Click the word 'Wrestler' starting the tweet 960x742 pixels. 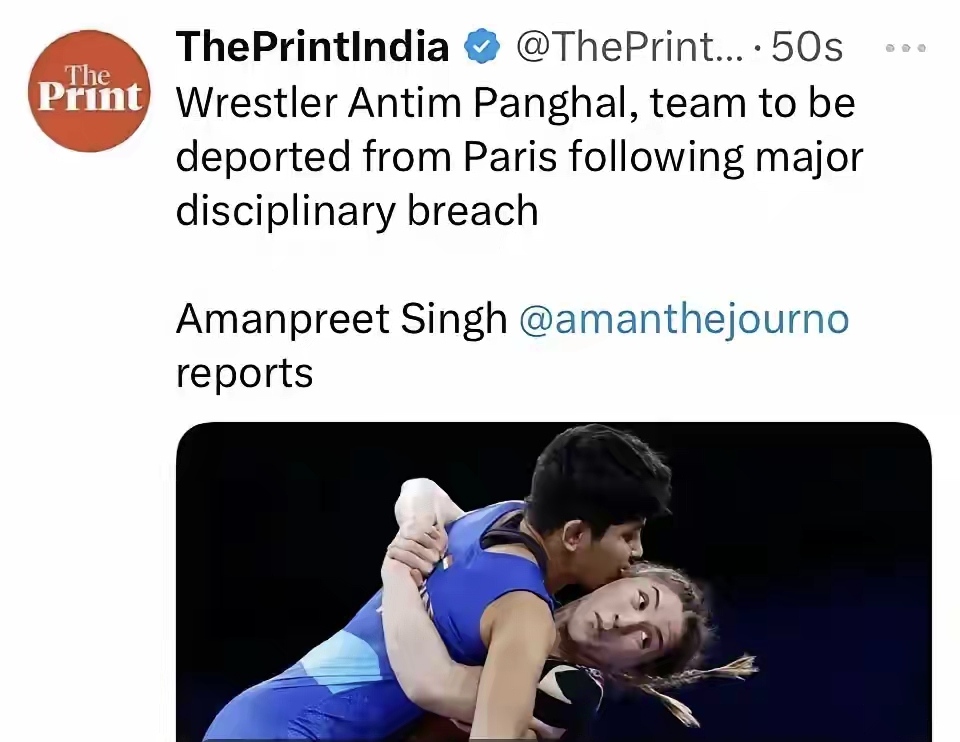(257, 102)
